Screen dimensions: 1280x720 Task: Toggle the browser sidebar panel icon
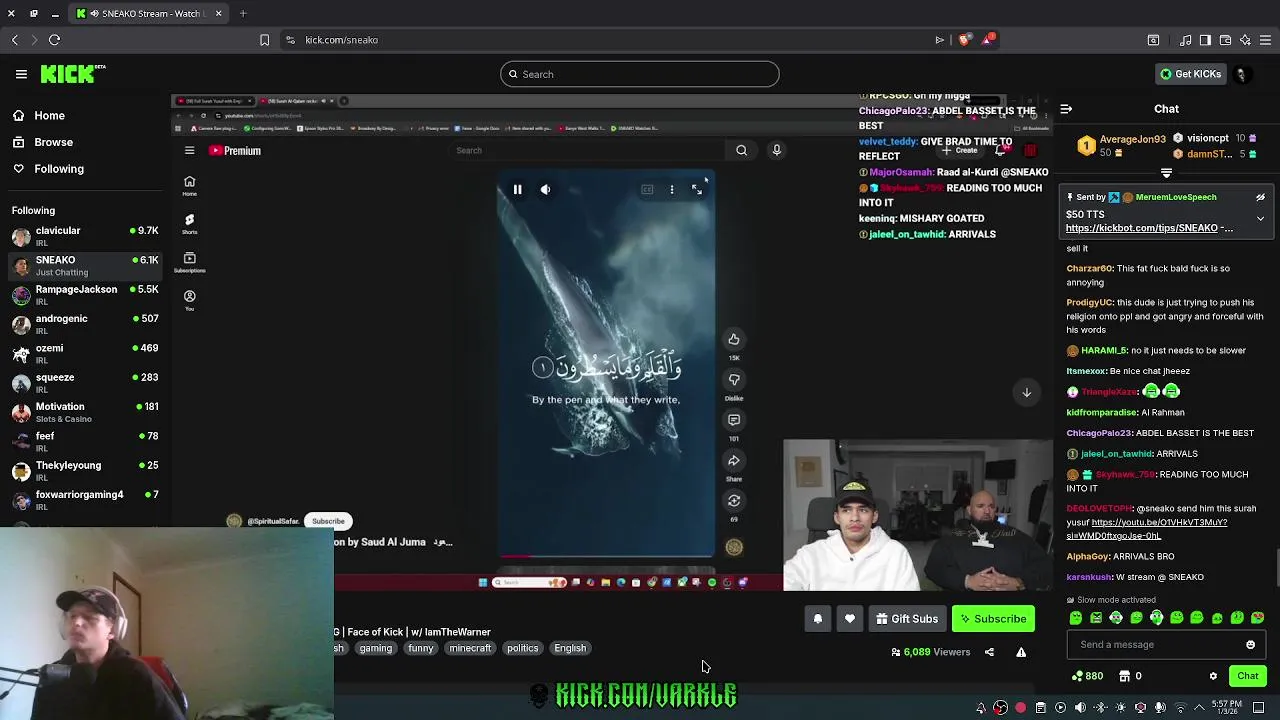[1205, 40]
